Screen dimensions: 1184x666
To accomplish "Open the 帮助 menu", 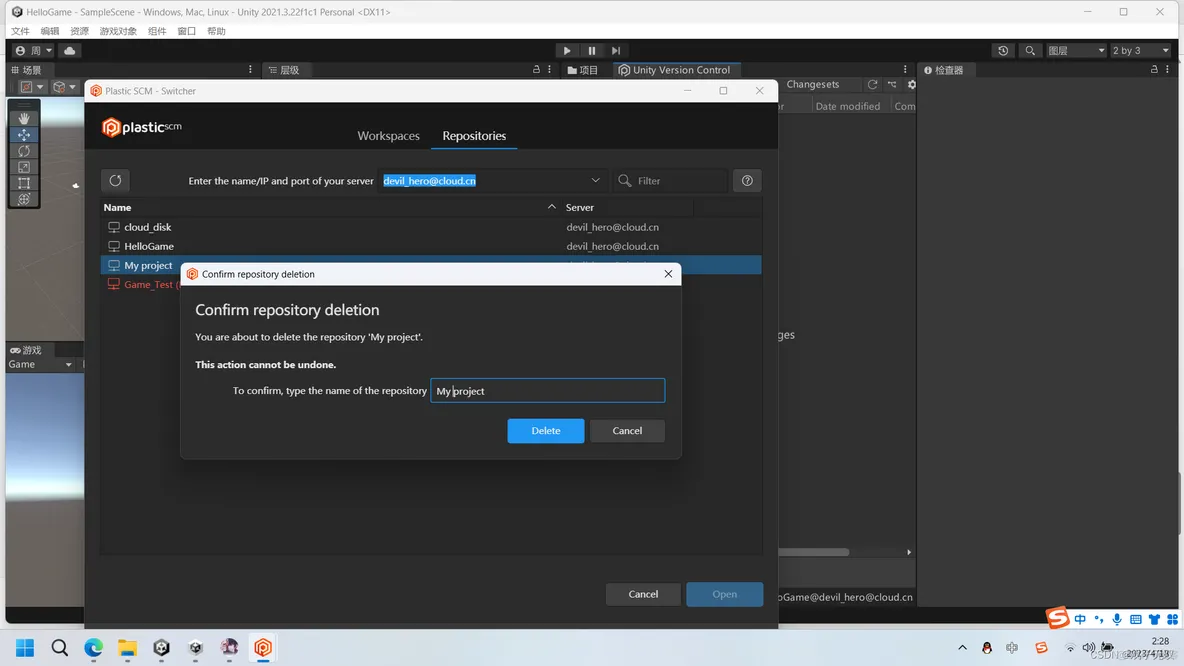I will [x=216, y=31].
